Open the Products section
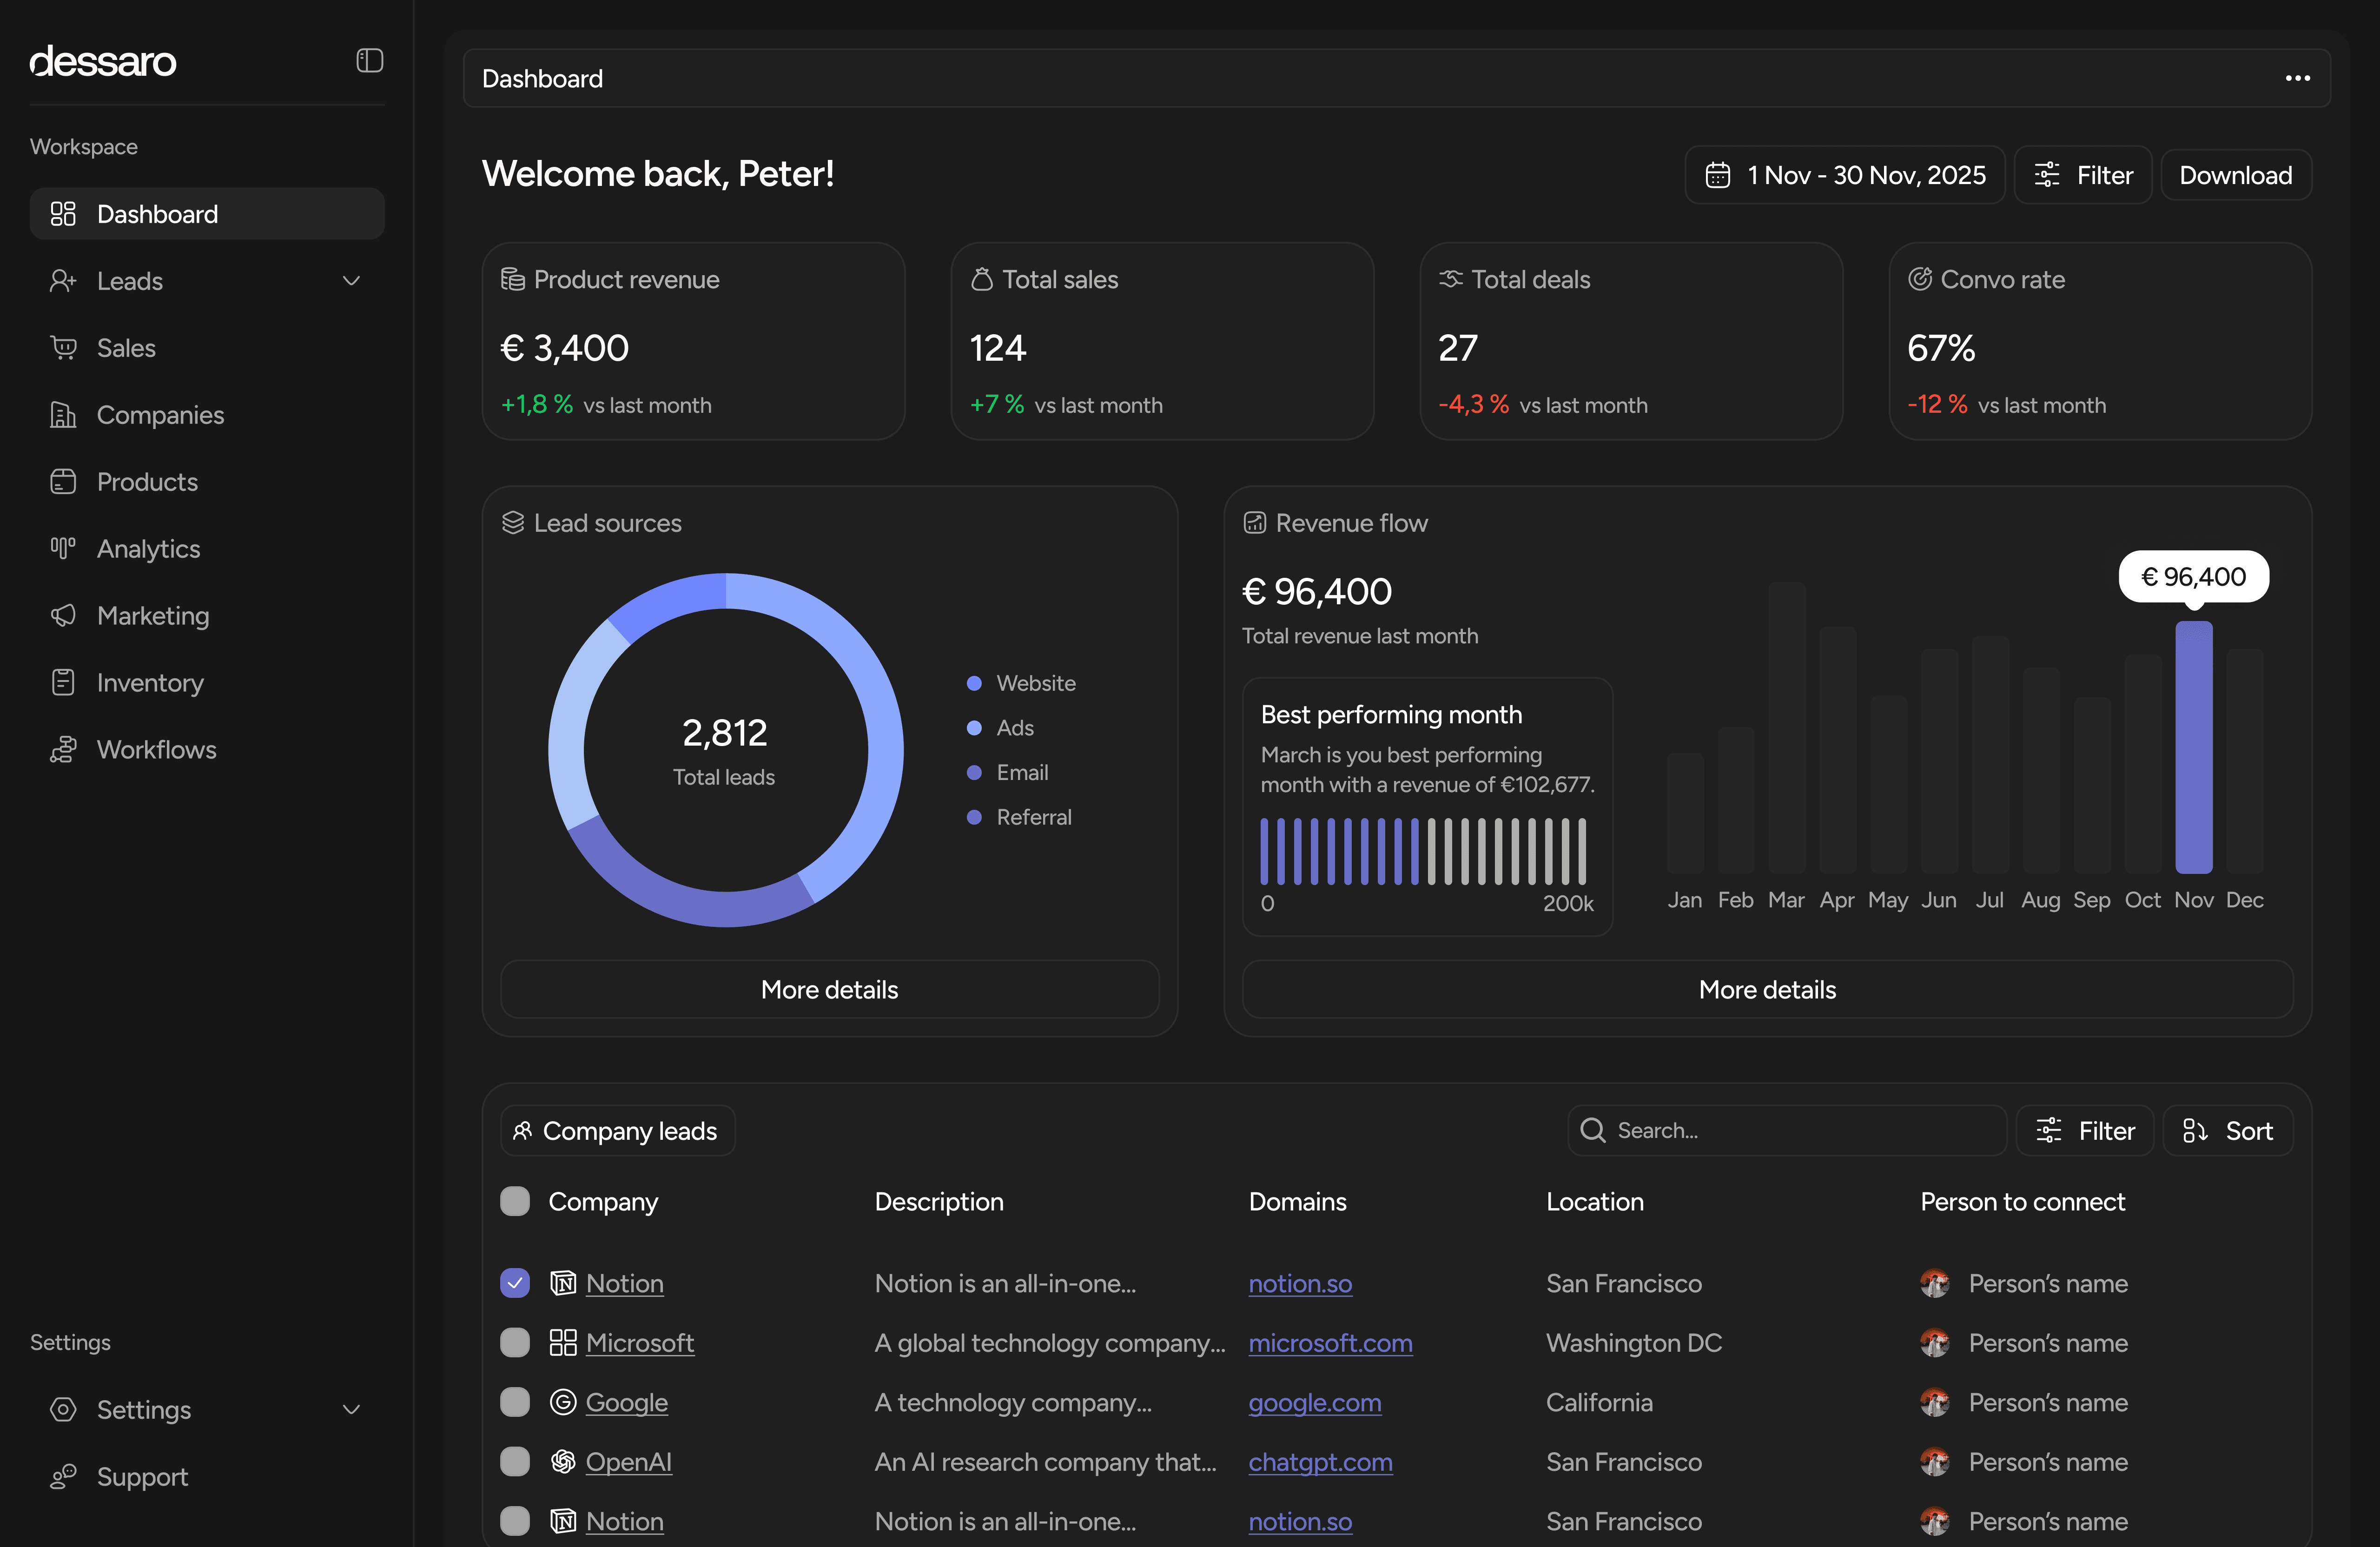 pyautogui.click(x=147, y=482)
